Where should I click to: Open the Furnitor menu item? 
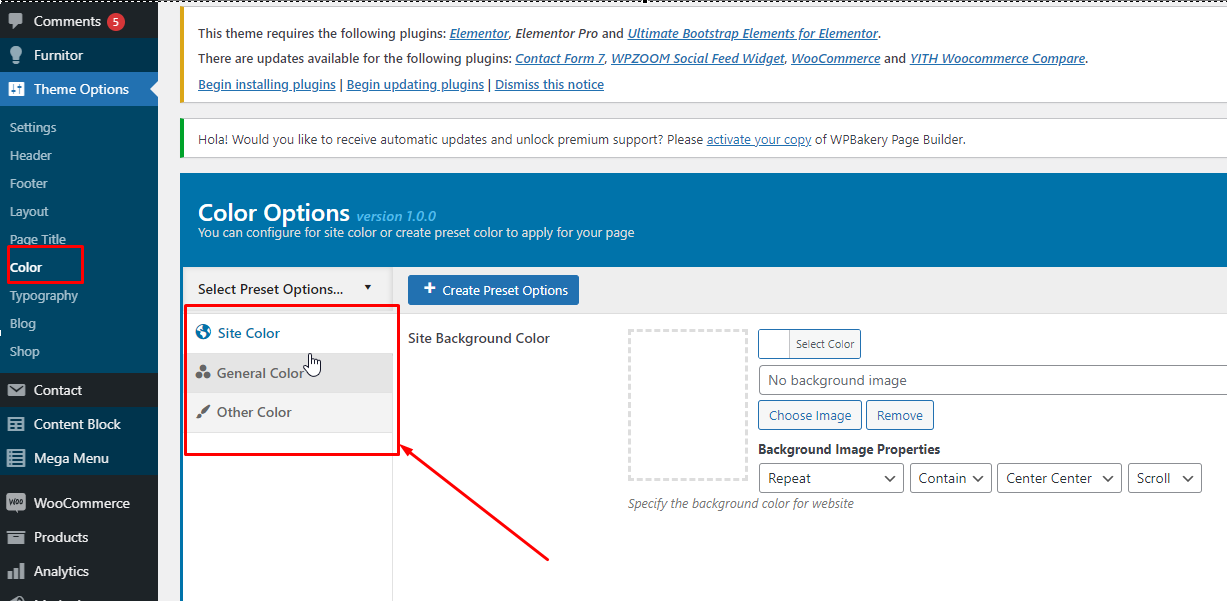tap(79, 55)
